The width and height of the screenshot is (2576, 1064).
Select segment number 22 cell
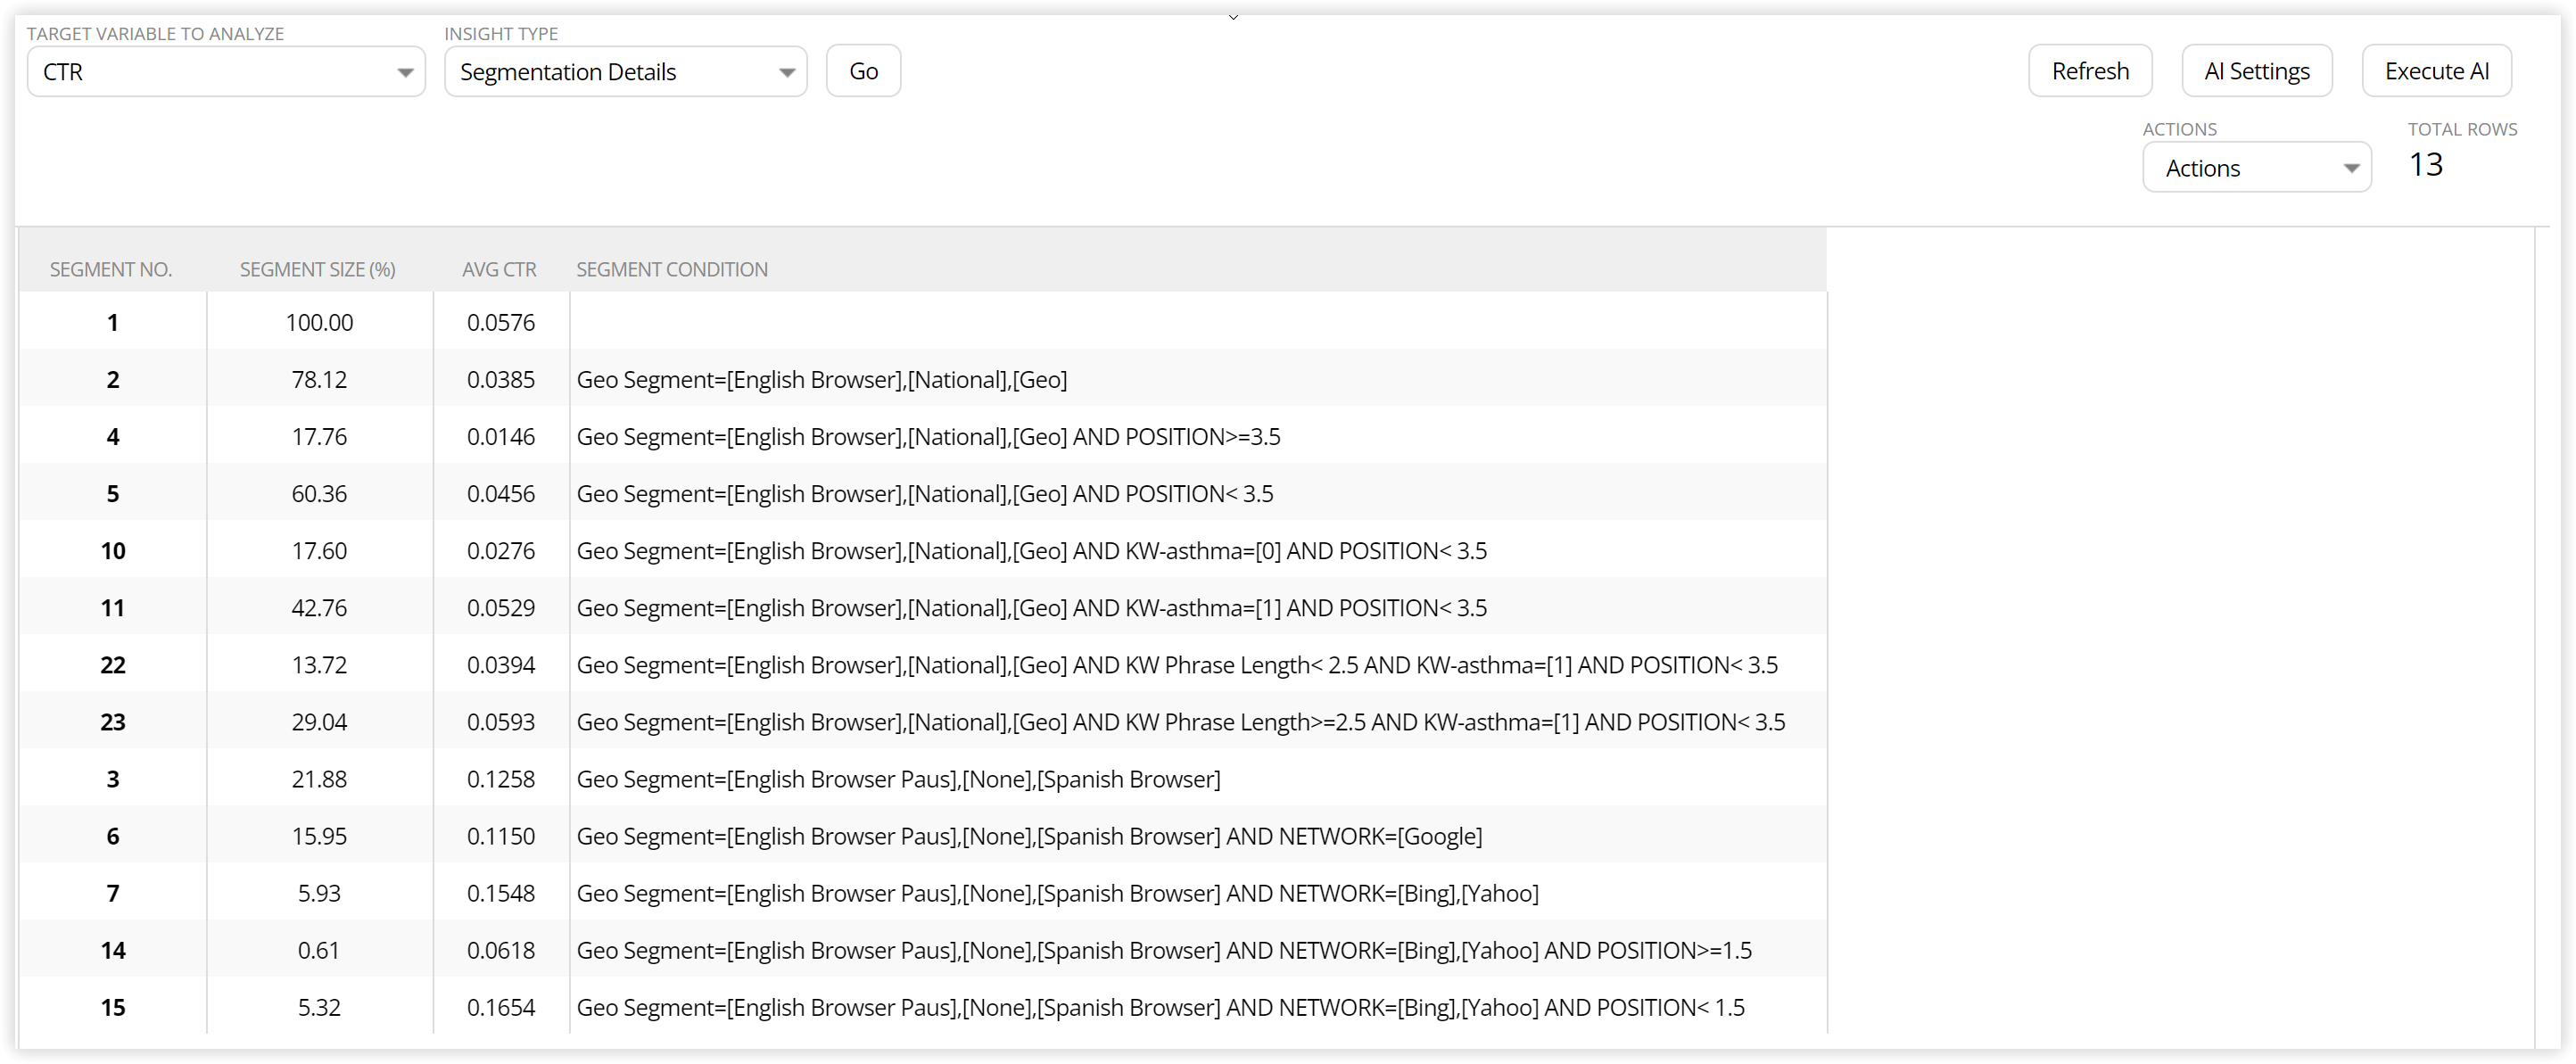click(113, 664)
